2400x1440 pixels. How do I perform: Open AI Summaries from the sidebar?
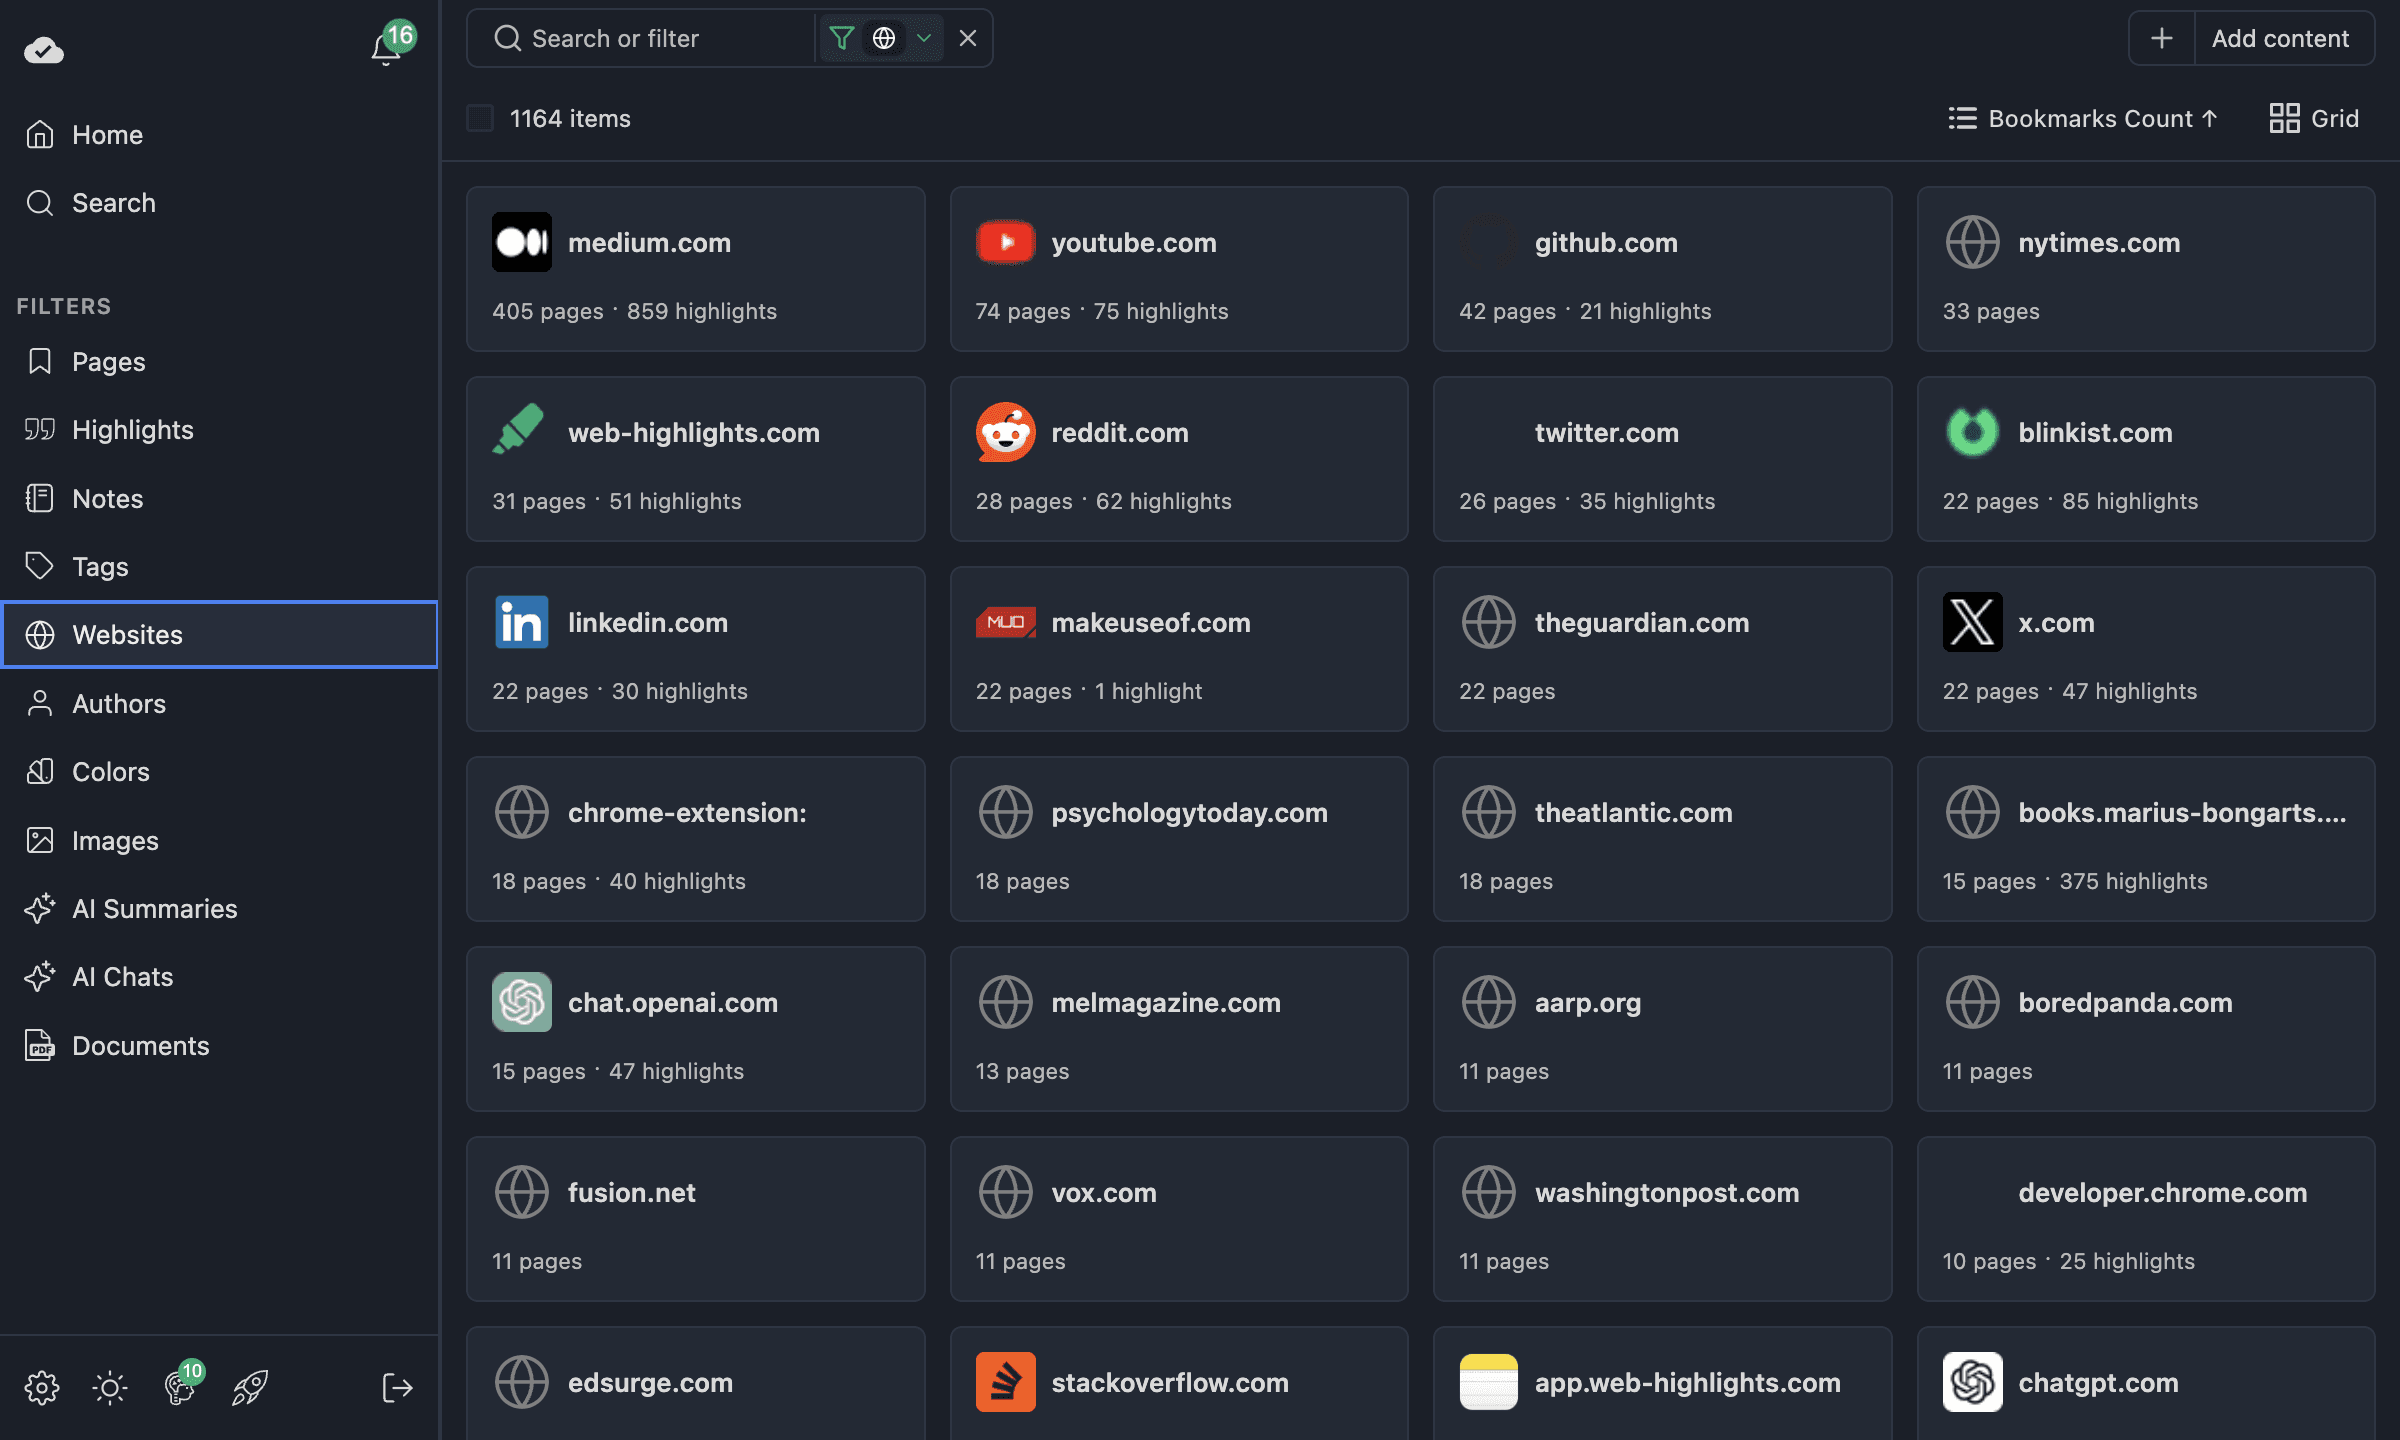coord(156,908)
